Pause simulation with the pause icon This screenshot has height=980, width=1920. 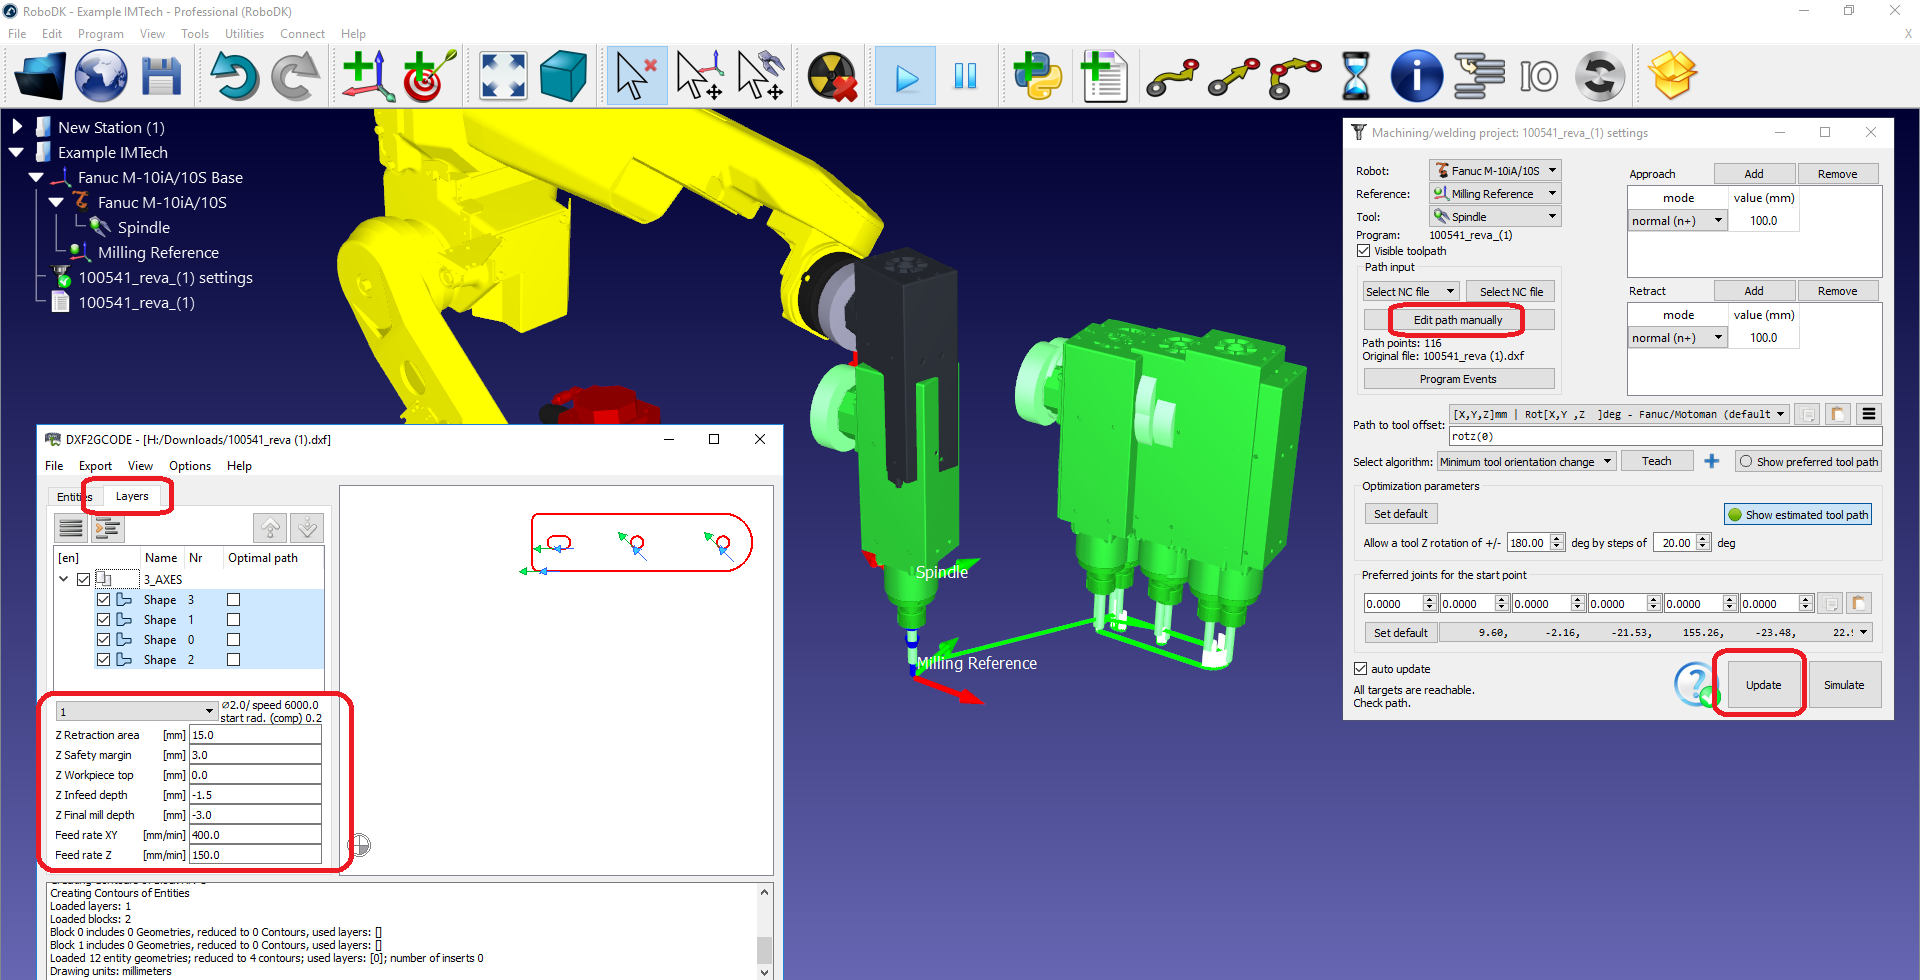[x=965, y=77]
